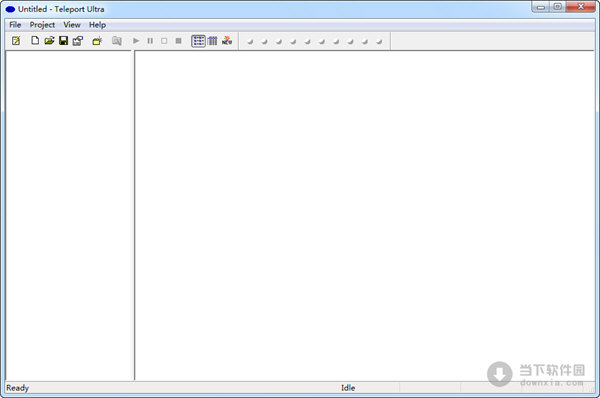Launch the New Project Wizard icon
The height and width of the screenshot is (398, 600).
point(16,41)
